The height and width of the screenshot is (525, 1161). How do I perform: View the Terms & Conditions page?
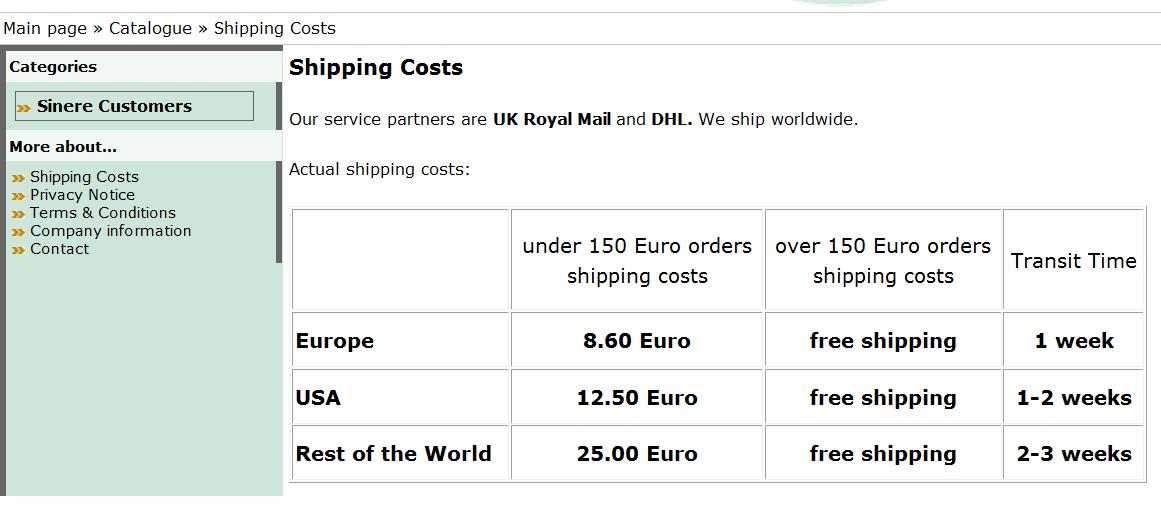[103, 213]
